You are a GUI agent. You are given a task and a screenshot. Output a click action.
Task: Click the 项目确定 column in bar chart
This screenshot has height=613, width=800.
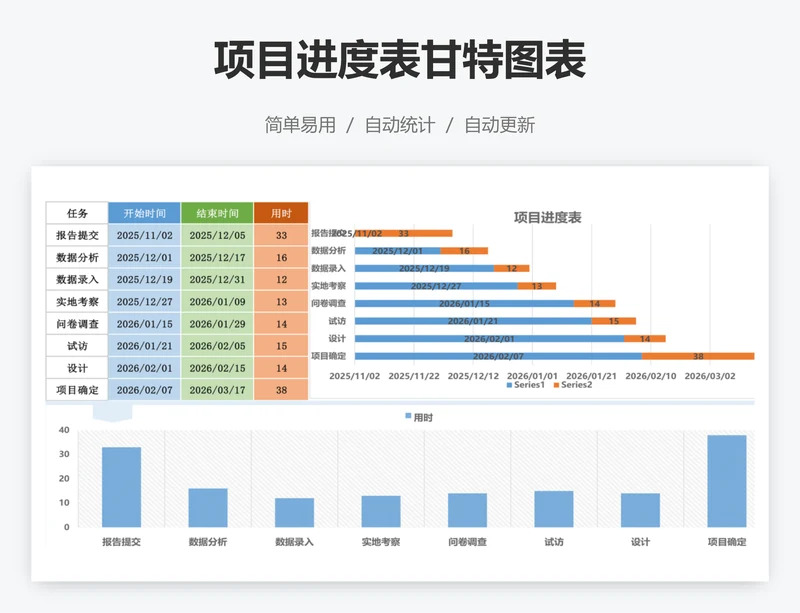click(727, 481)
